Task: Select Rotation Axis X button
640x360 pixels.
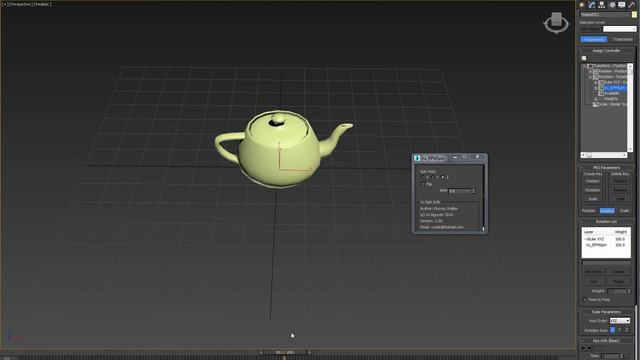Action: click(612, 330)
